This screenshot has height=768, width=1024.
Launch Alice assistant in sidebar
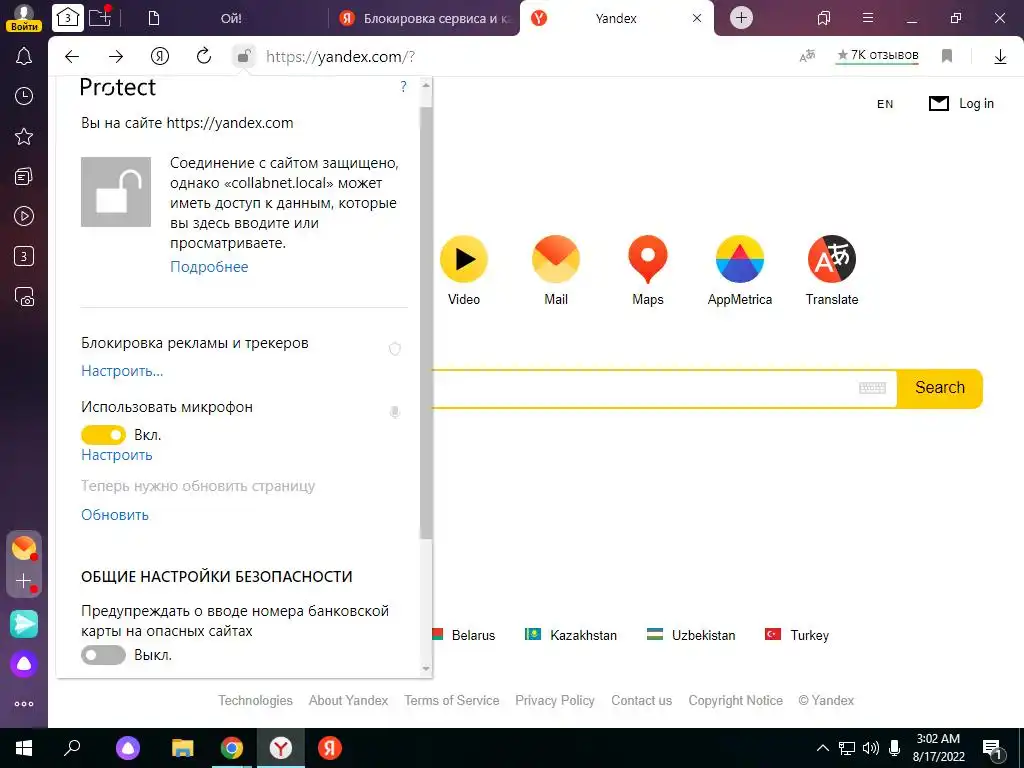tap(24, 664)
